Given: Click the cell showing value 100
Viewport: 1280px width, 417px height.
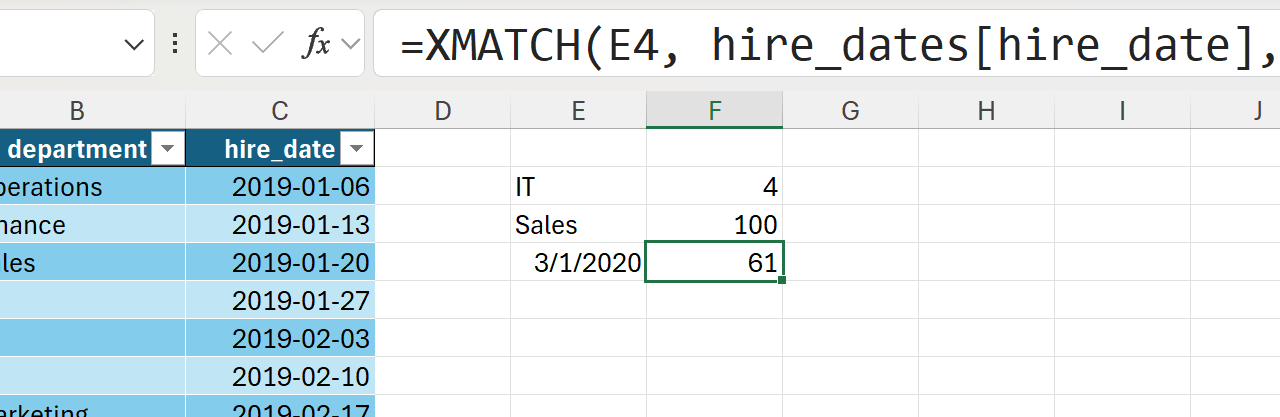Looking at the screenshot, I should click(714, 225).
